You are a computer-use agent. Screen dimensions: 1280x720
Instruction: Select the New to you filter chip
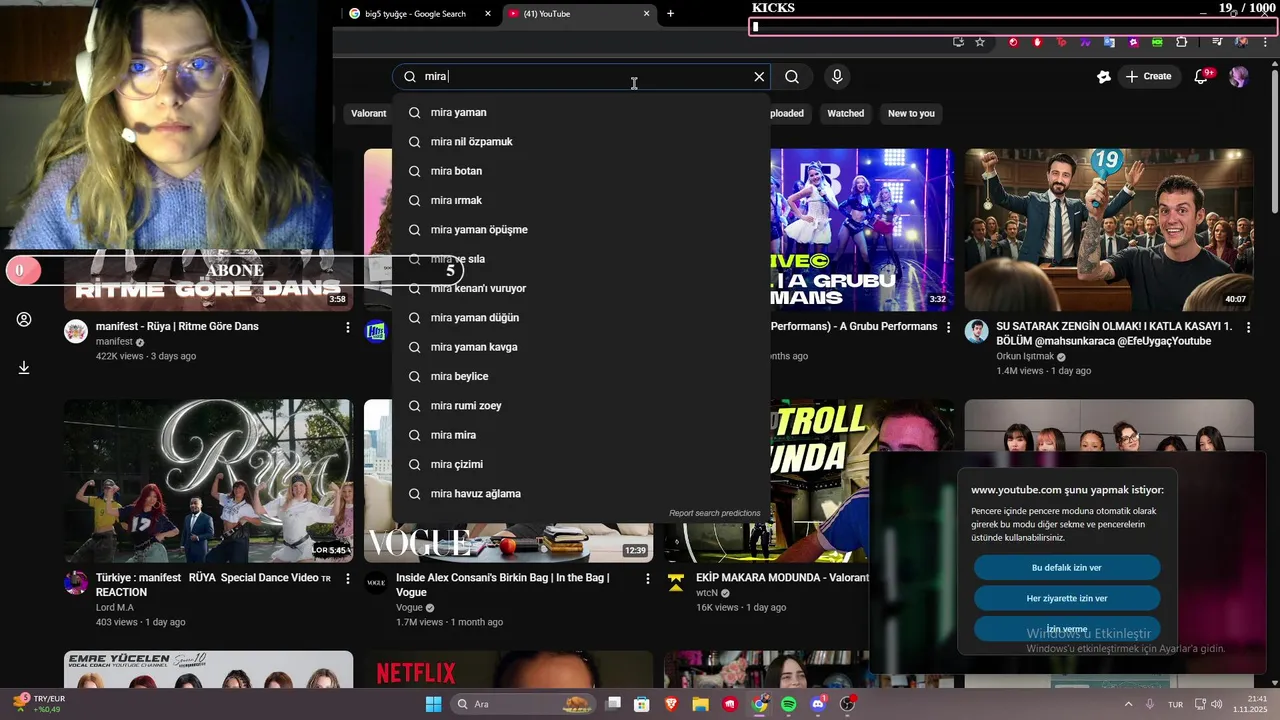click(911, 113)
